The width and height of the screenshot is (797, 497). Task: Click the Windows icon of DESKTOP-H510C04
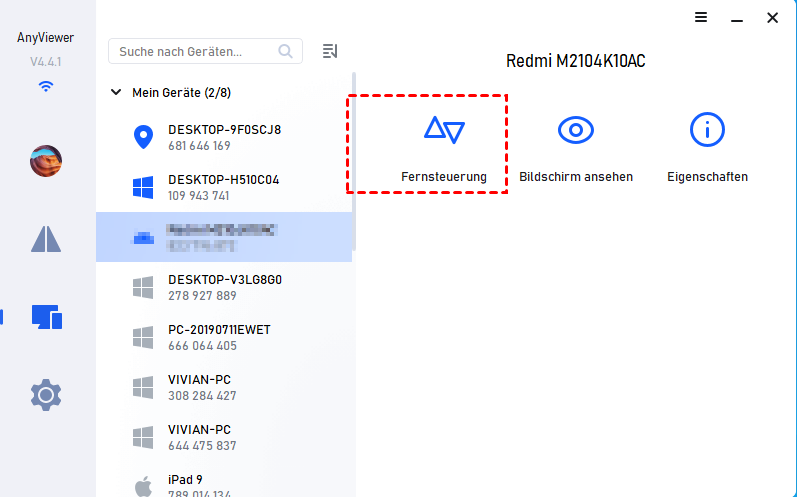[x=143, y=188]
